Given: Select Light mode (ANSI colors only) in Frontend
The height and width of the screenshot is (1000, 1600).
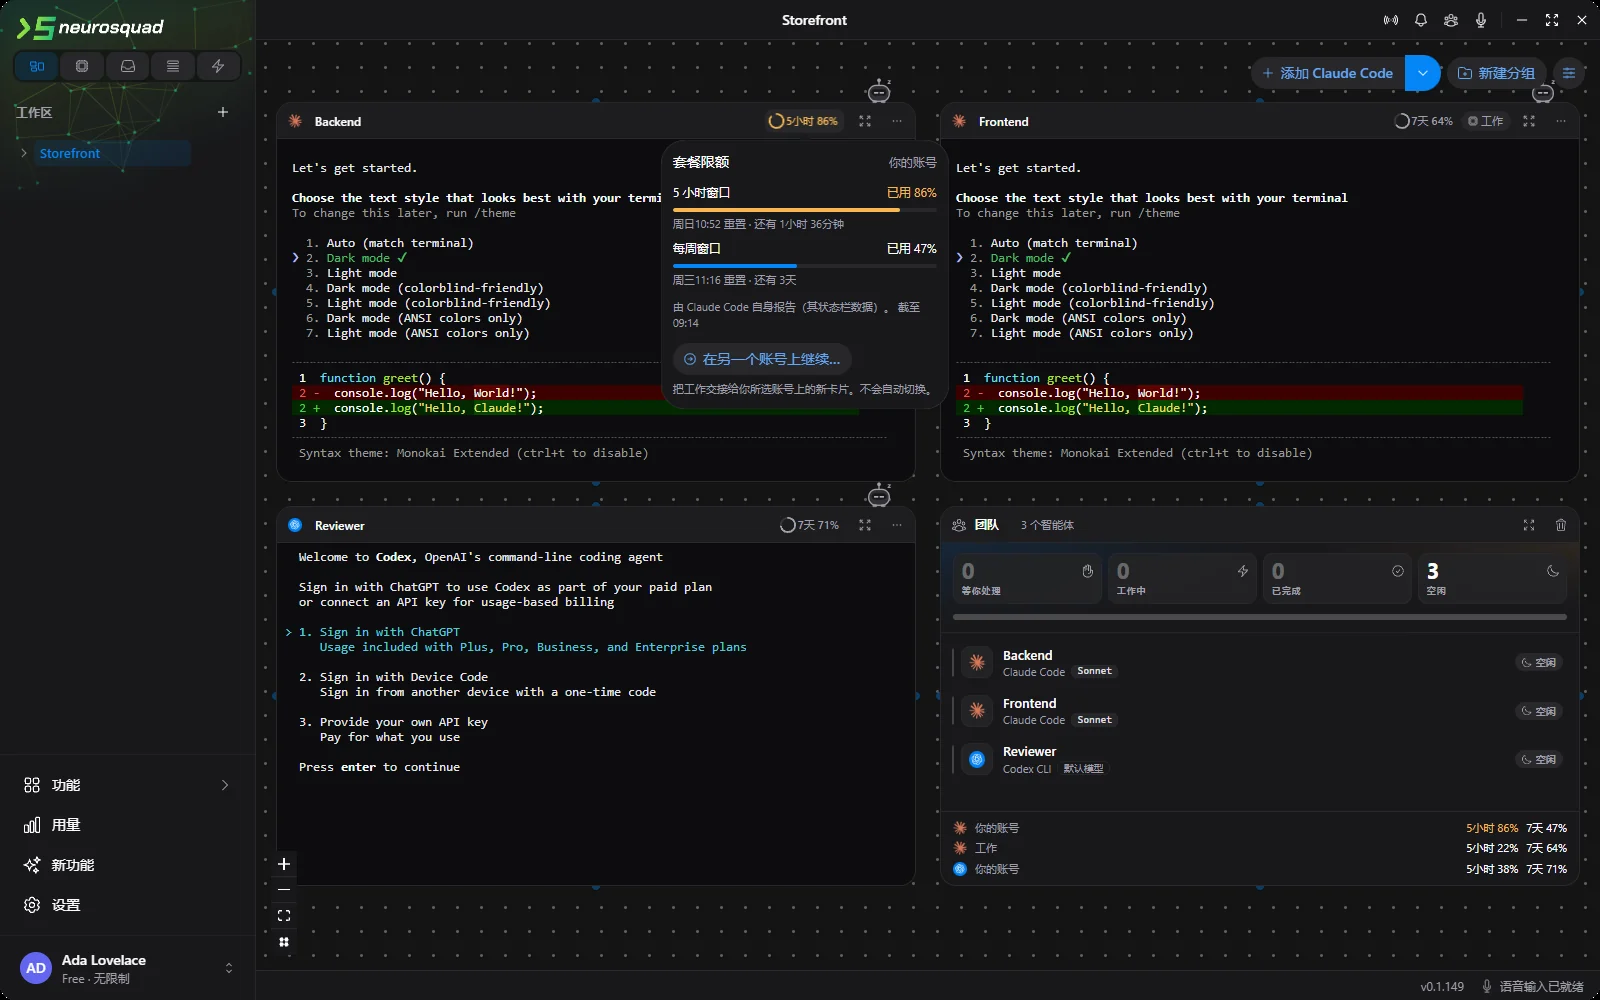Looking at the screenshot, I should click(x=1092, y=333).
